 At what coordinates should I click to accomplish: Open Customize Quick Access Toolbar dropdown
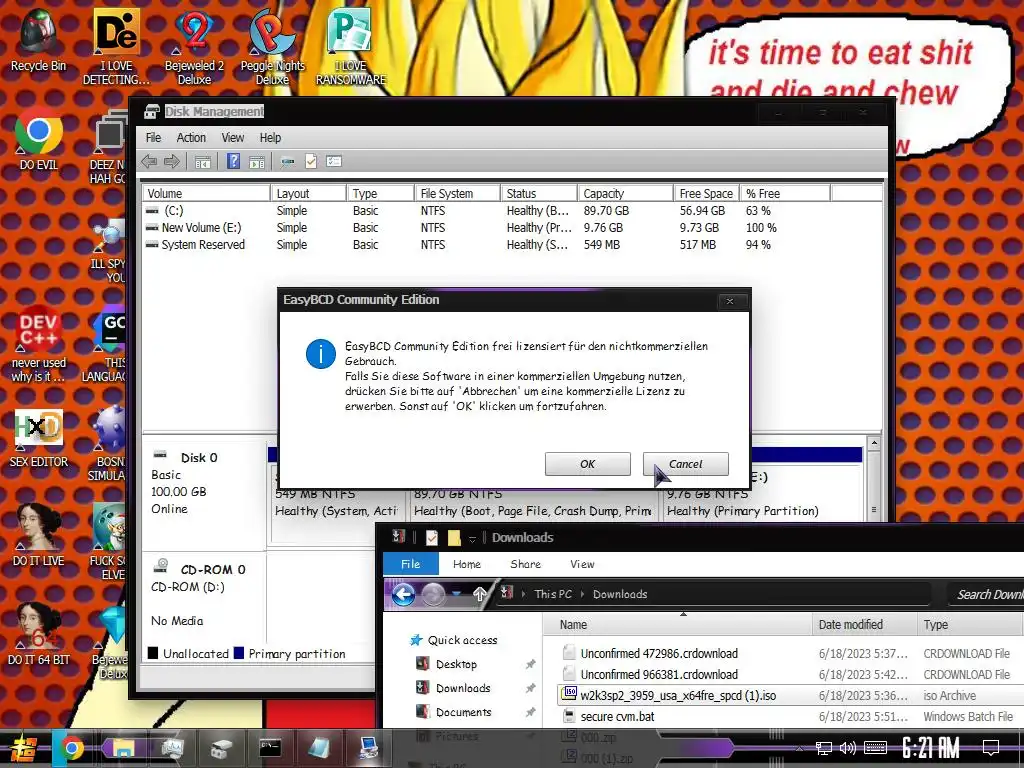(x=472, y=539)
